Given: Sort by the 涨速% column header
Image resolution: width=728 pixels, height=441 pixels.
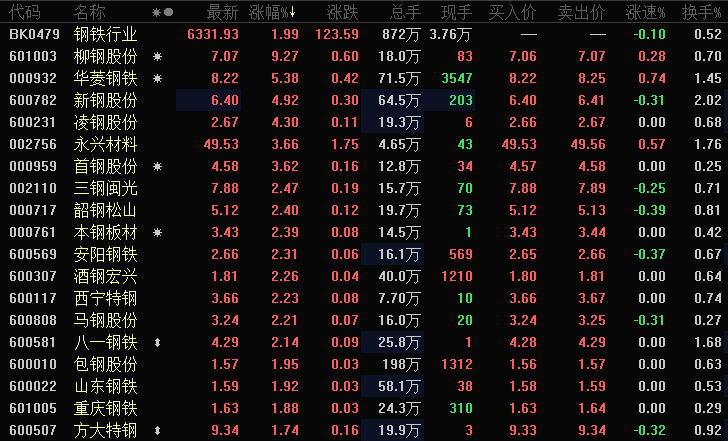Looking at the screenshot, I should (645, 13).
